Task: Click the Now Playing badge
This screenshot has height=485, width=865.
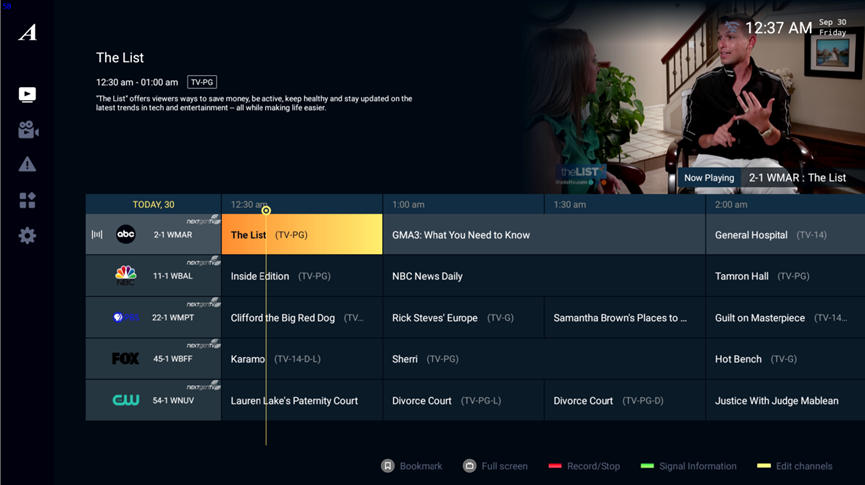Action: (x=709, y=178)
